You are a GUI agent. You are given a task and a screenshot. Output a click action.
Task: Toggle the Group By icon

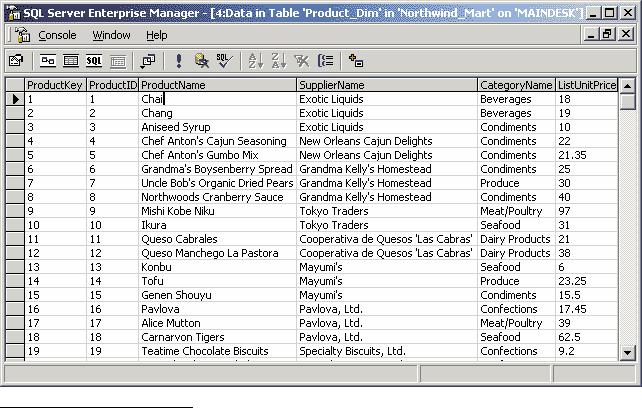coord(326,61)
